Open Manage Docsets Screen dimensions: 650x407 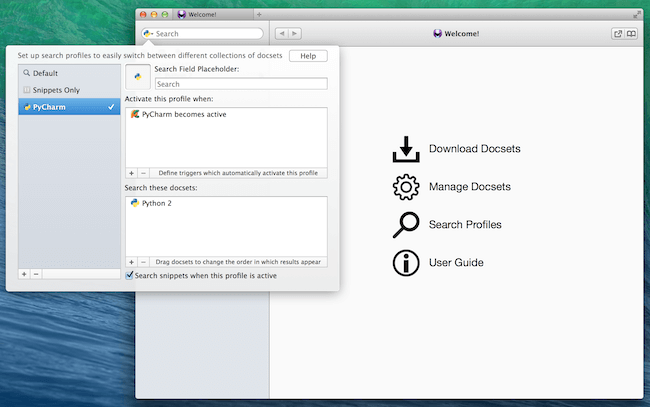(470, 187)
